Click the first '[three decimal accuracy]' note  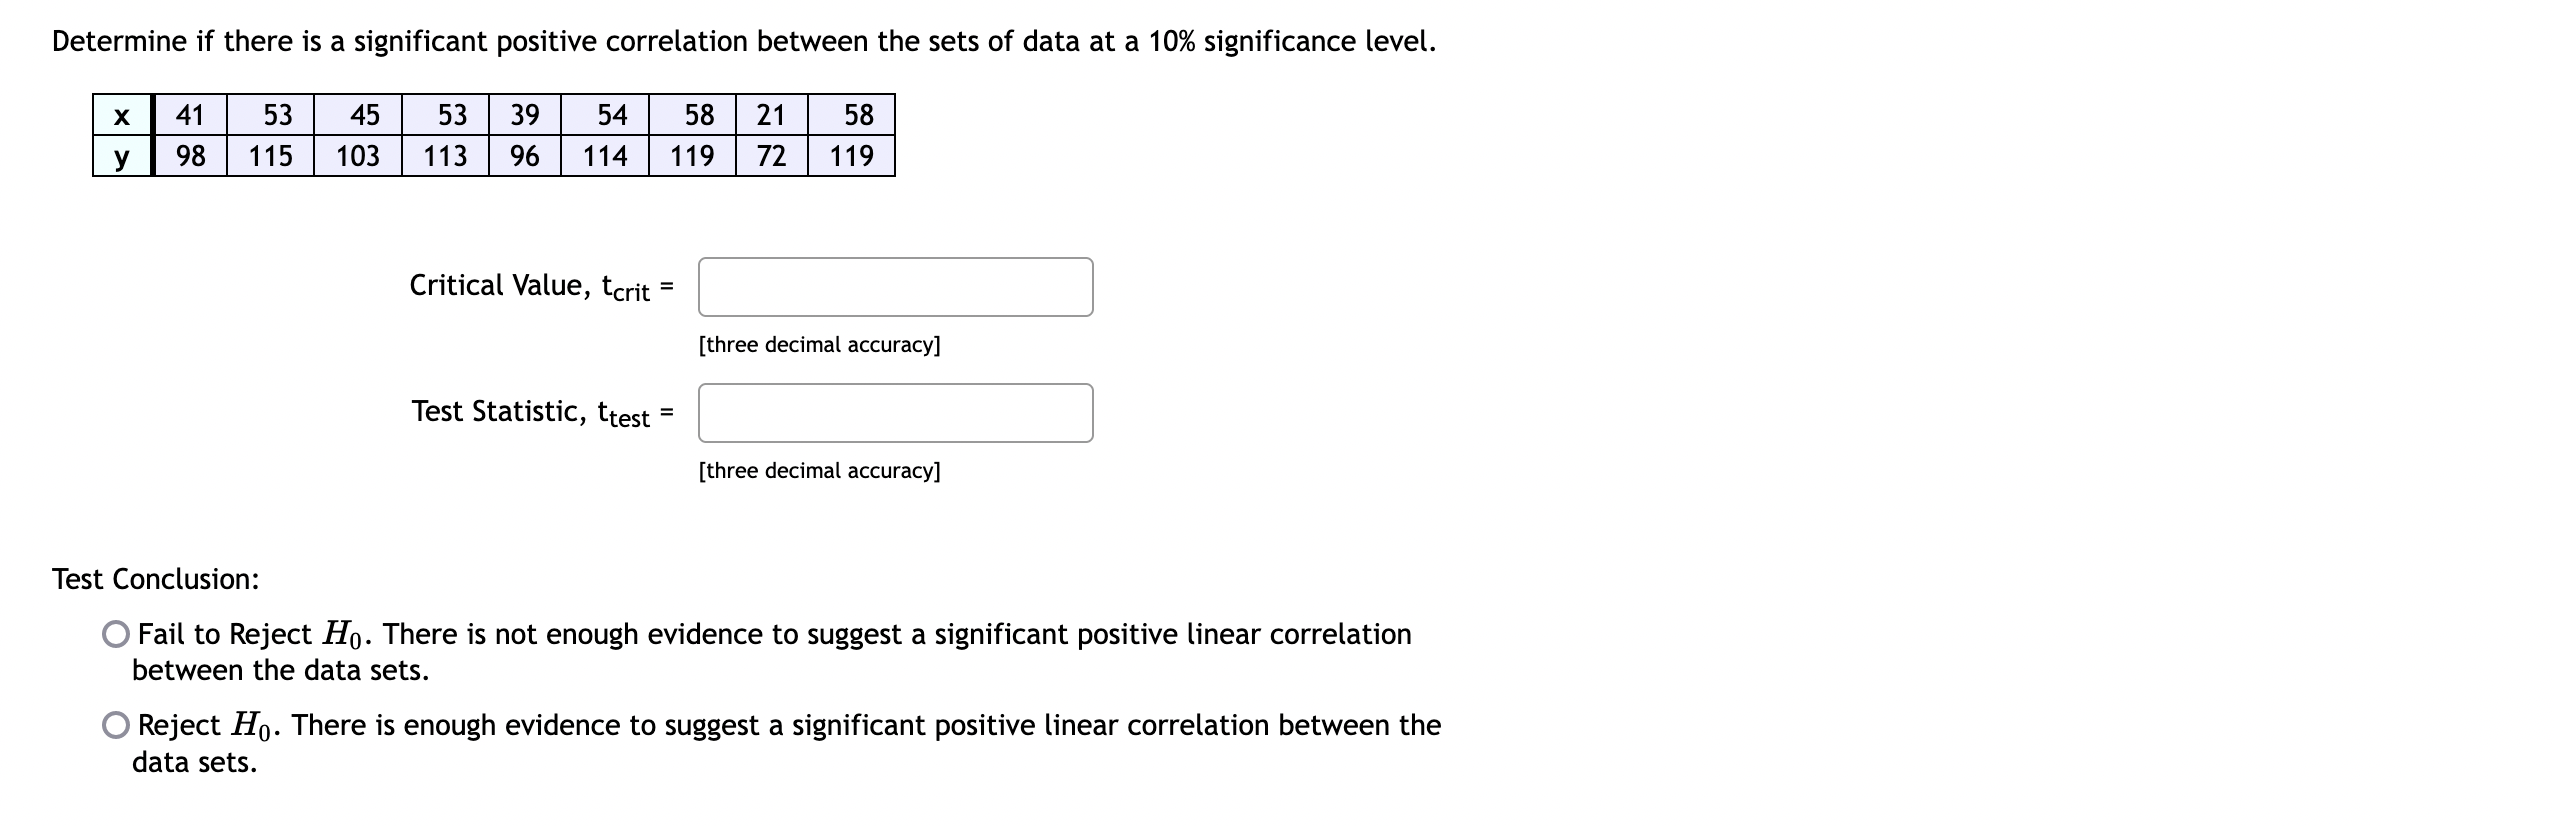click(x=819, y=344)
